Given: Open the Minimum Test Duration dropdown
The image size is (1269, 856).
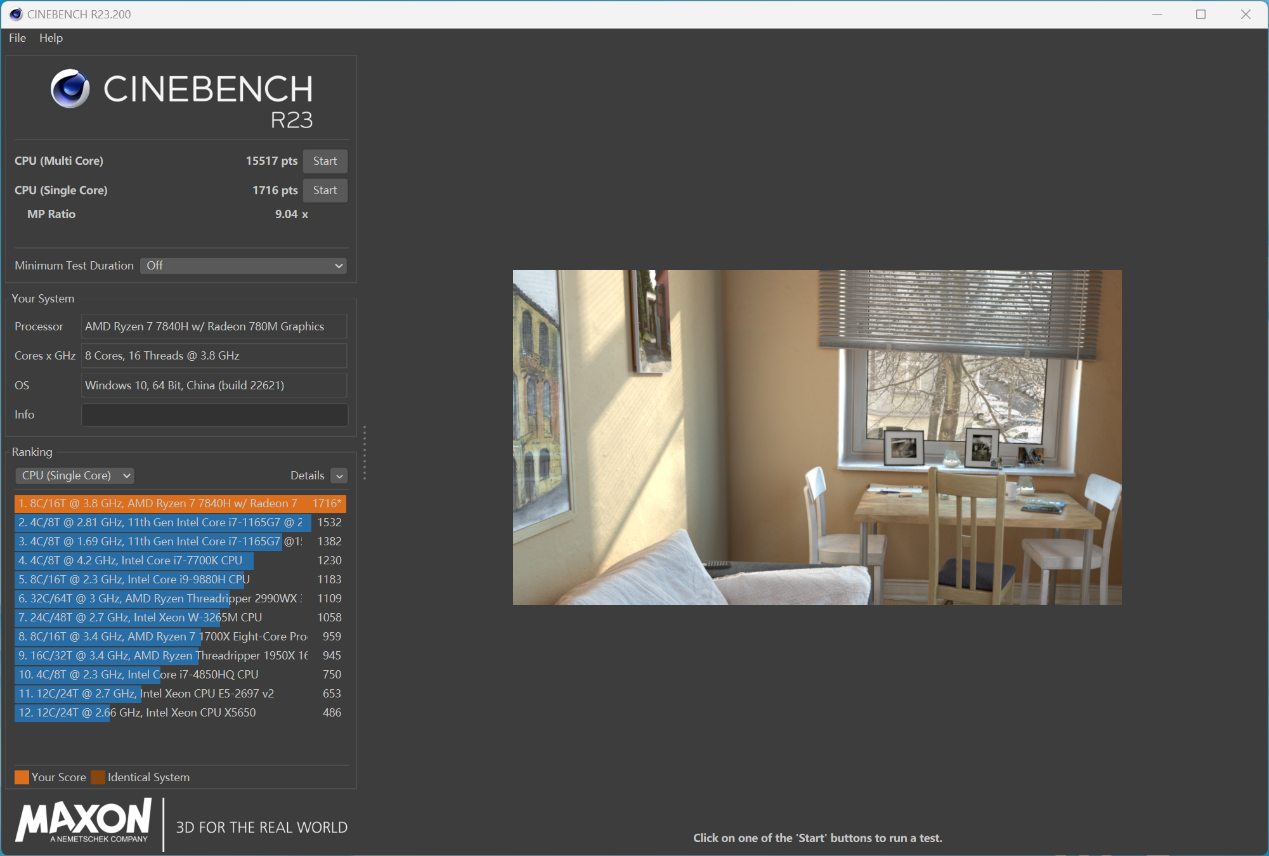Looking at the screenshot, I should point(243,266).
